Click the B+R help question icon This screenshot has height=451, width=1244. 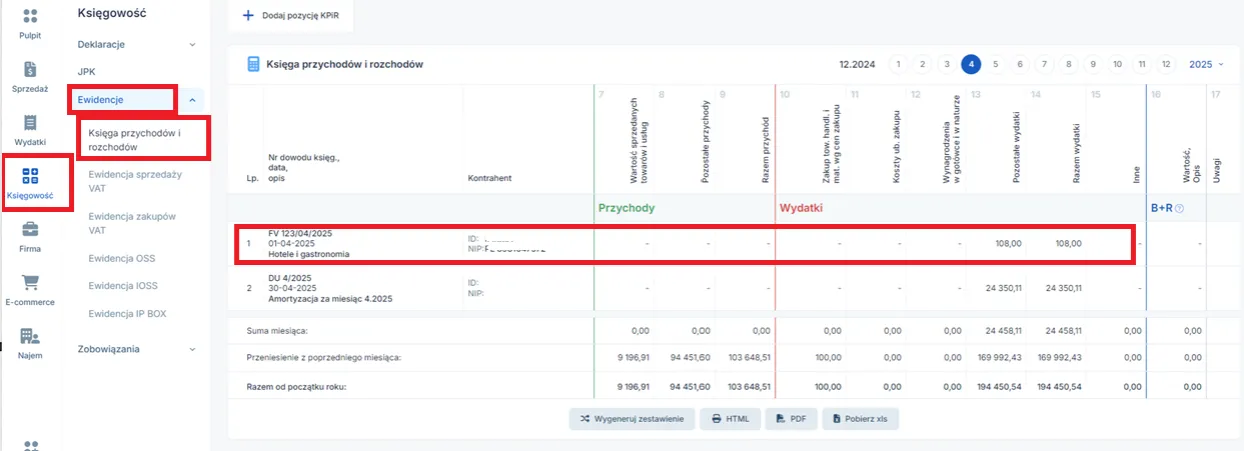1179,208
